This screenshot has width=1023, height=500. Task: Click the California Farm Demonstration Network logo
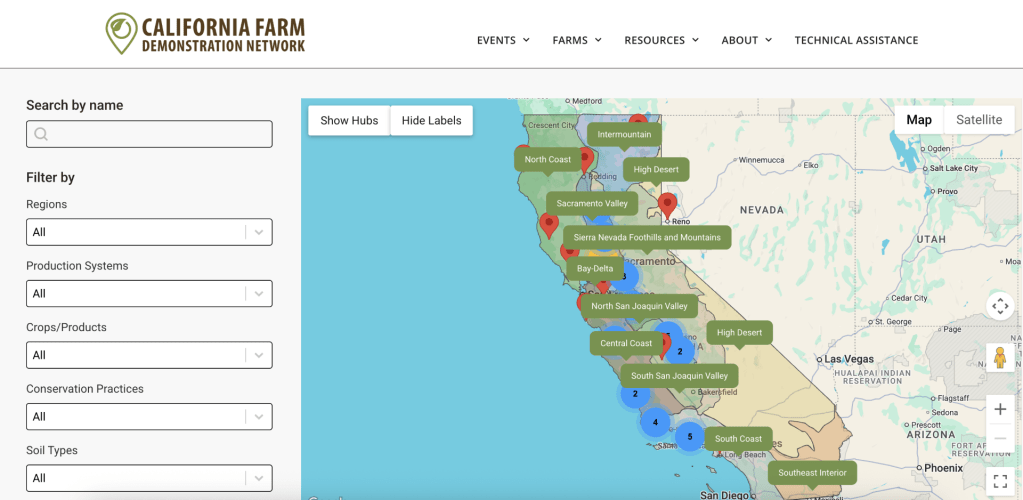pyautogui.click(x=205, y=34)
